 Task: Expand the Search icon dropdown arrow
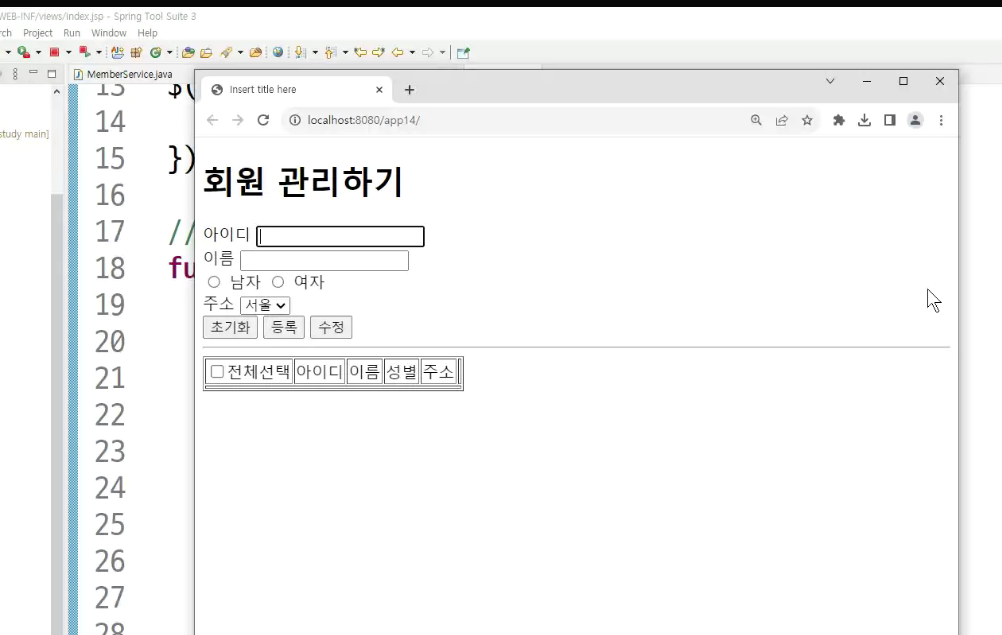pyautogui.click(x=240, y=52)
